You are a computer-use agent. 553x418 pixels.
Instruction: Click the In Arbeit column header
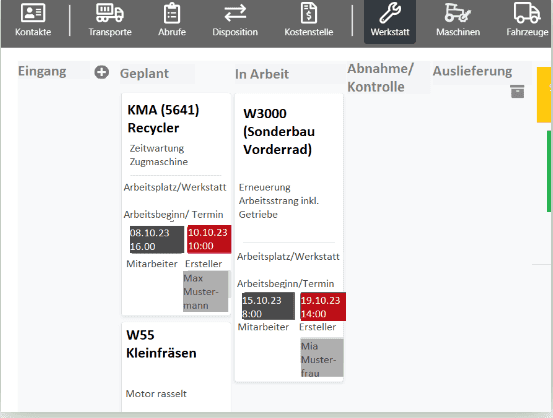coord(262,74)
